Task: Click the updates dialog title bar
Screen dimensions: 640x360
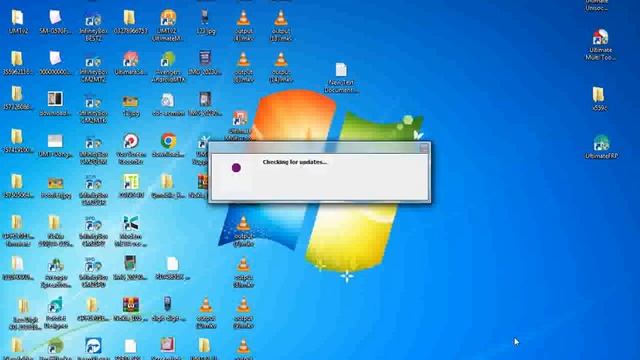Action: coord(319,148)
